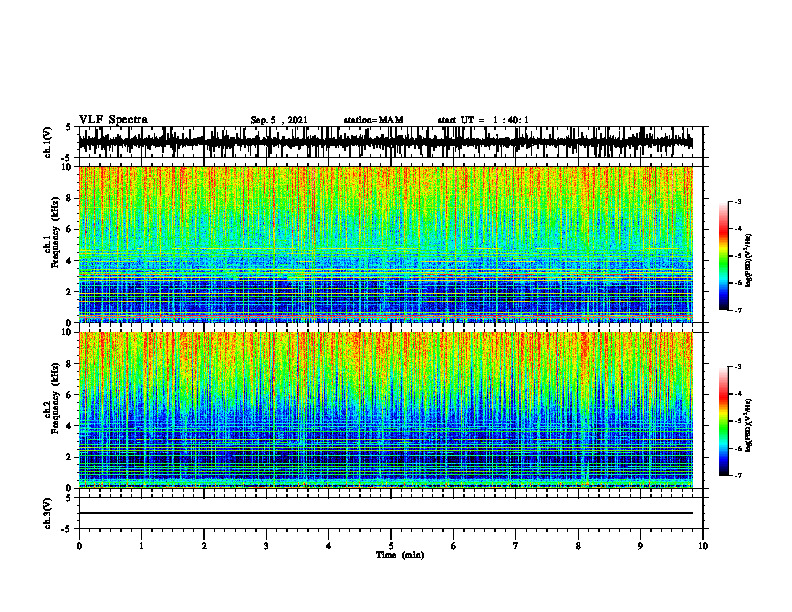Viewport: 792px width, 612px height.
Task: Click the ch.2 spectrogram color scale bar
Action: (724, 421)
